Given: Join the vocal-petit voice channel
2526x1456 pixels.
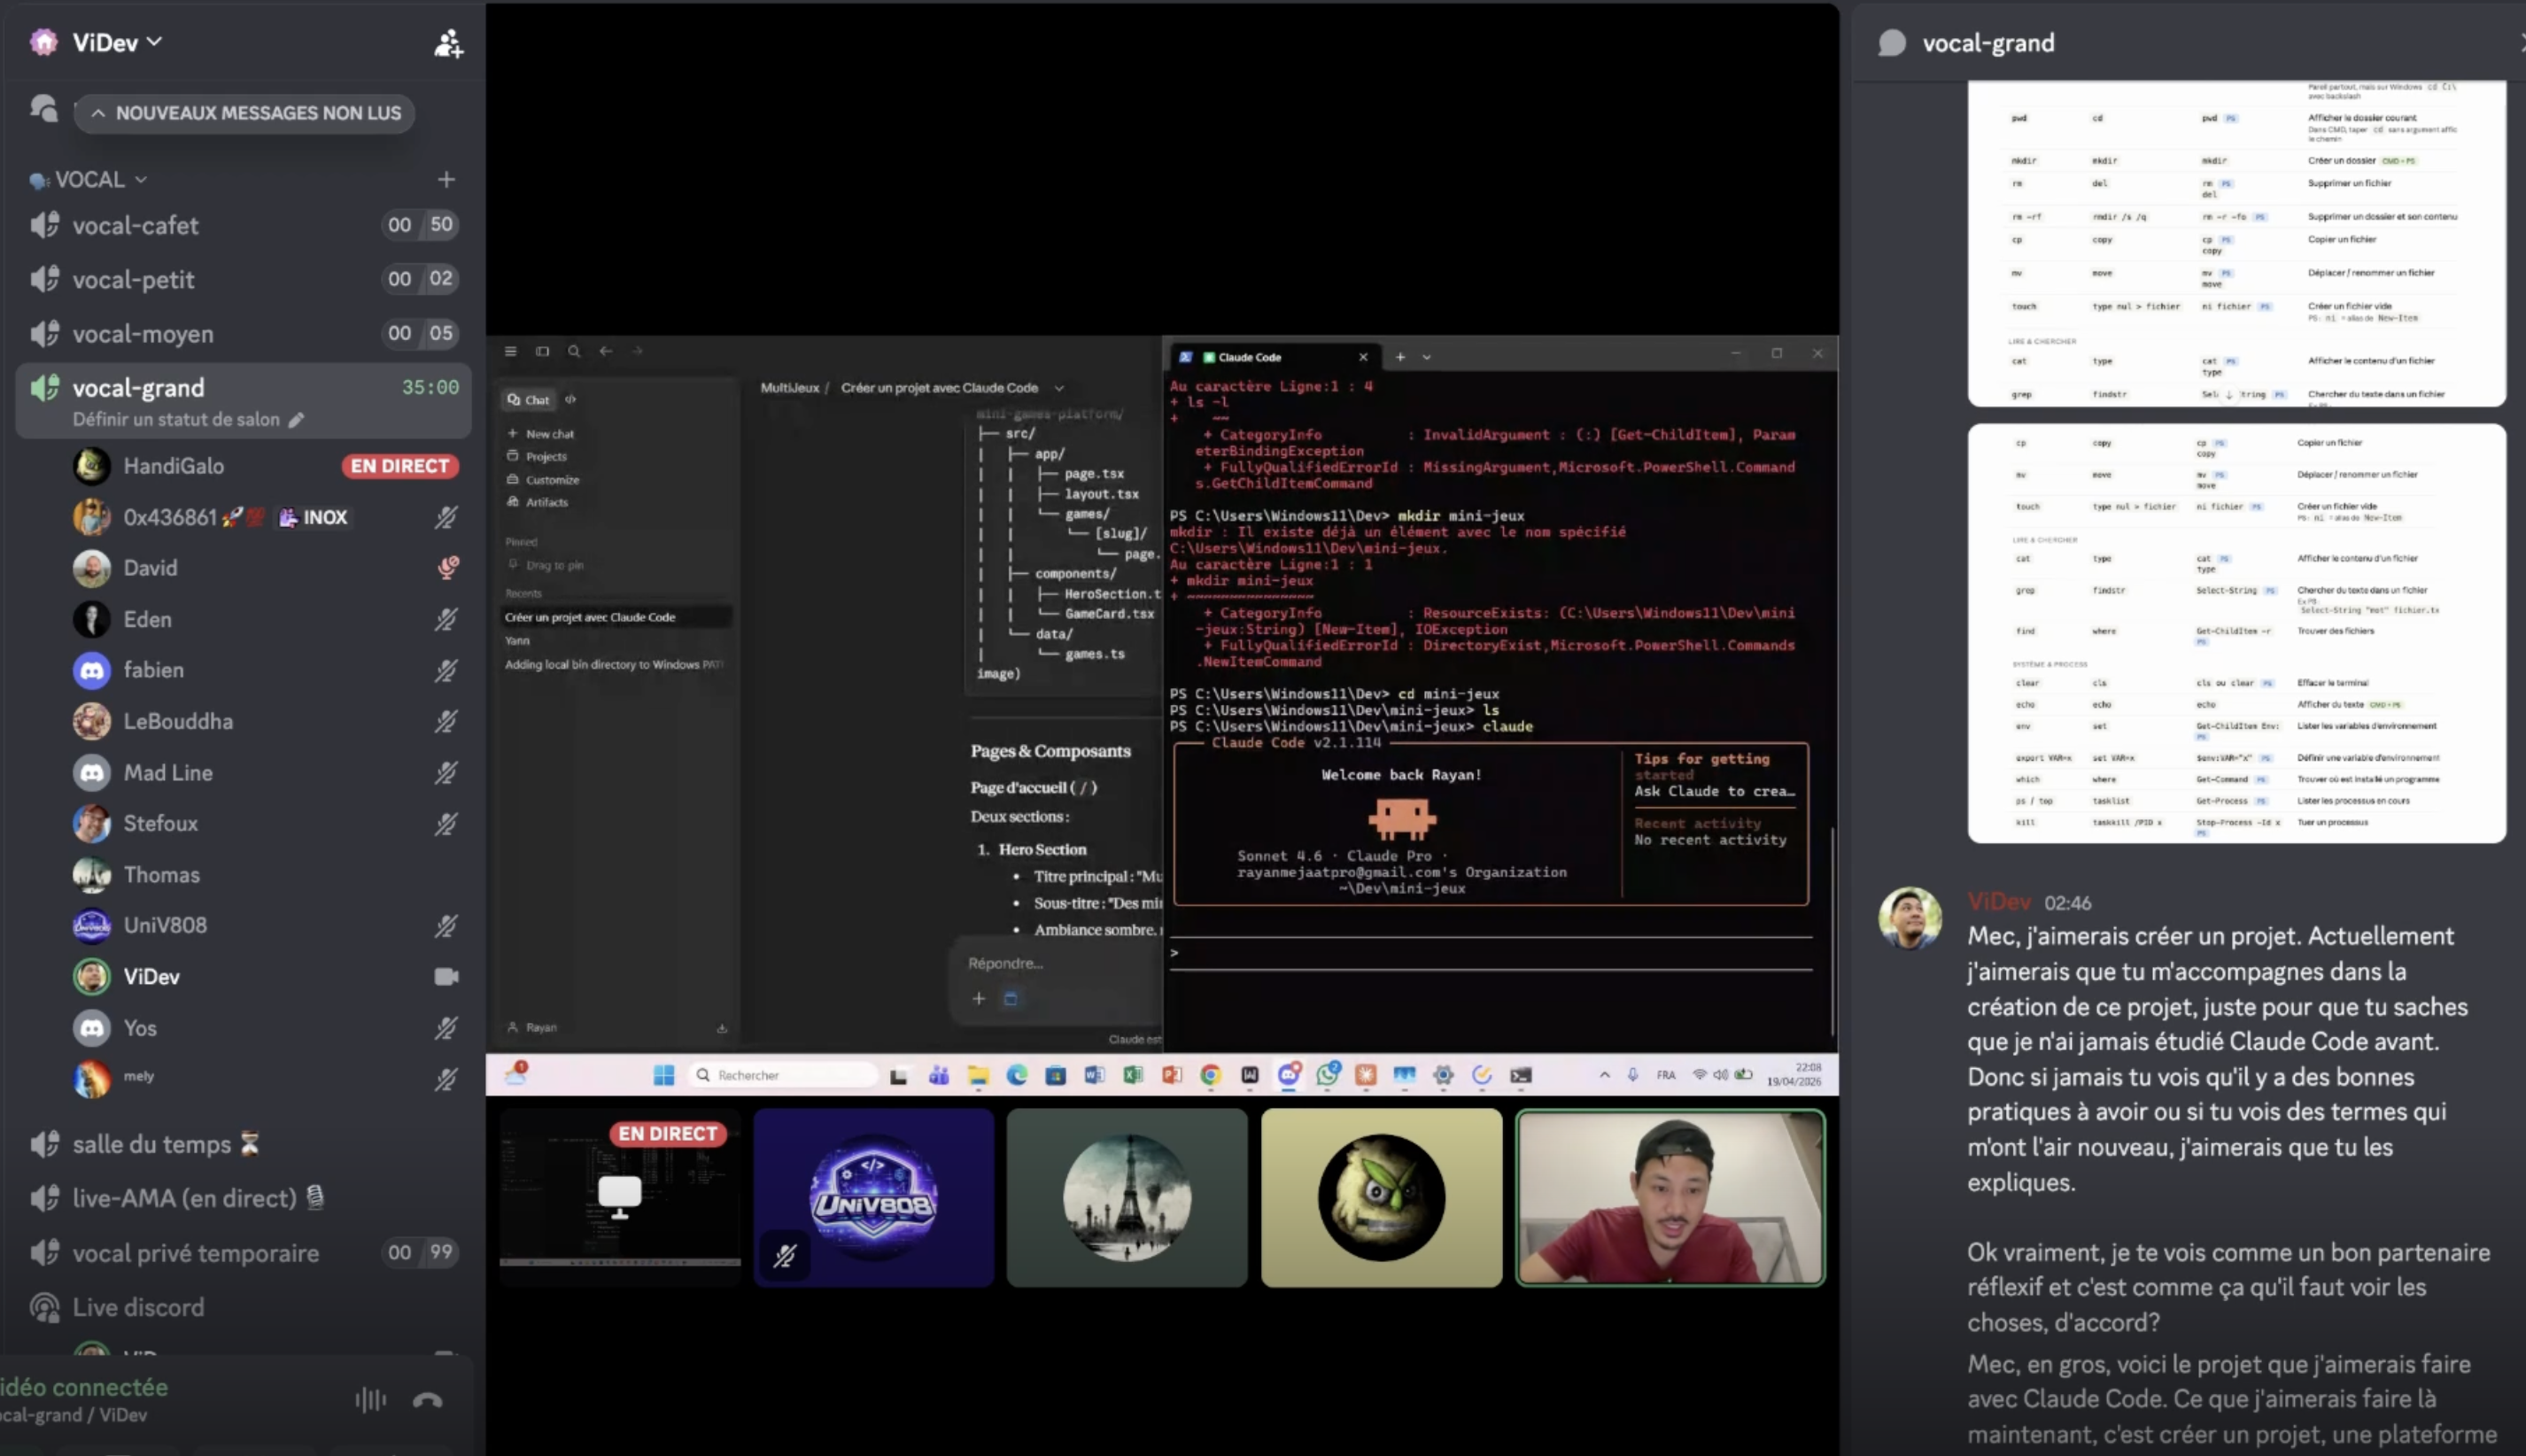Looking at the screenshot, I should click(x=243, y=279).
